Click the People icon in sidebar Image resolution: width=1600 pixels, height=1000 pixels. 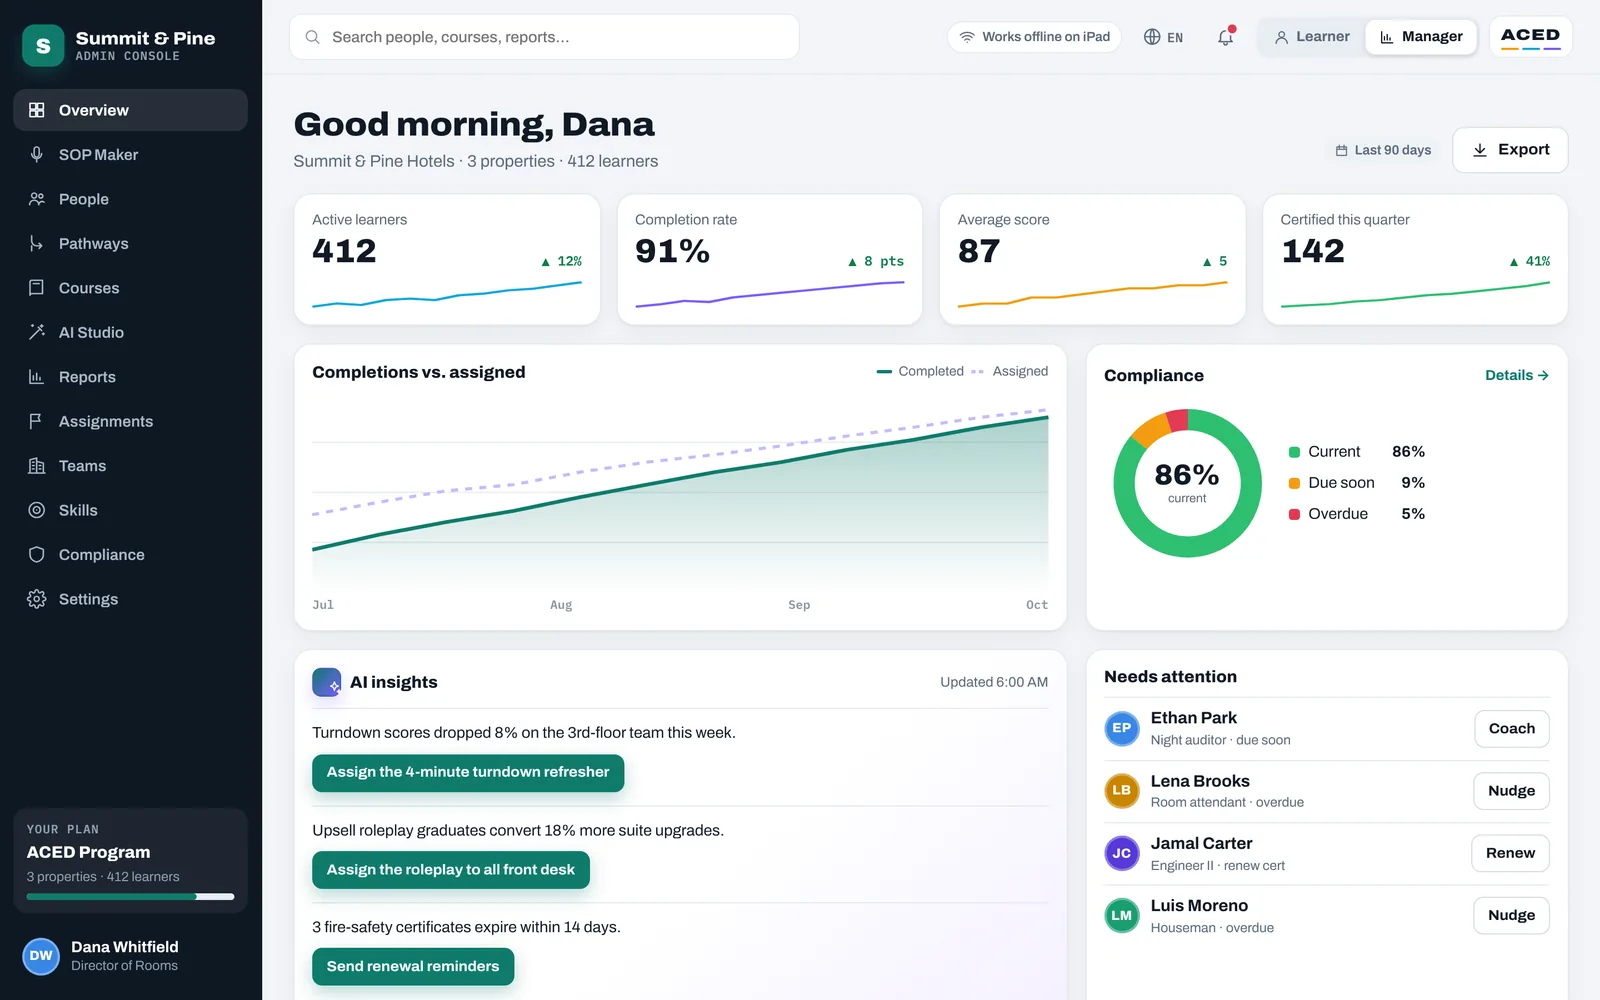37,199
